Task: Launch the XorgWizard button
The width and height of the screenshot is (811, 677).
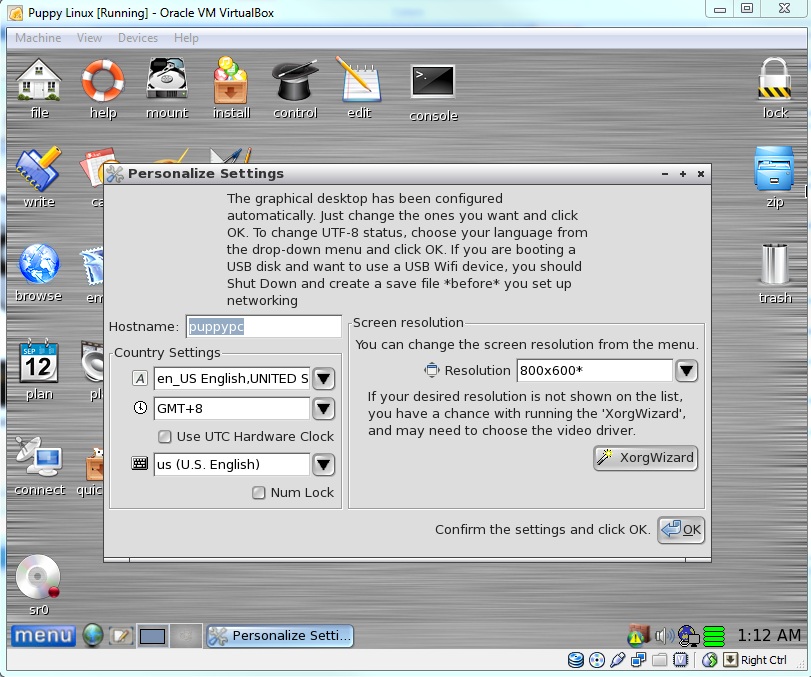Action: [x=645, y=458]
